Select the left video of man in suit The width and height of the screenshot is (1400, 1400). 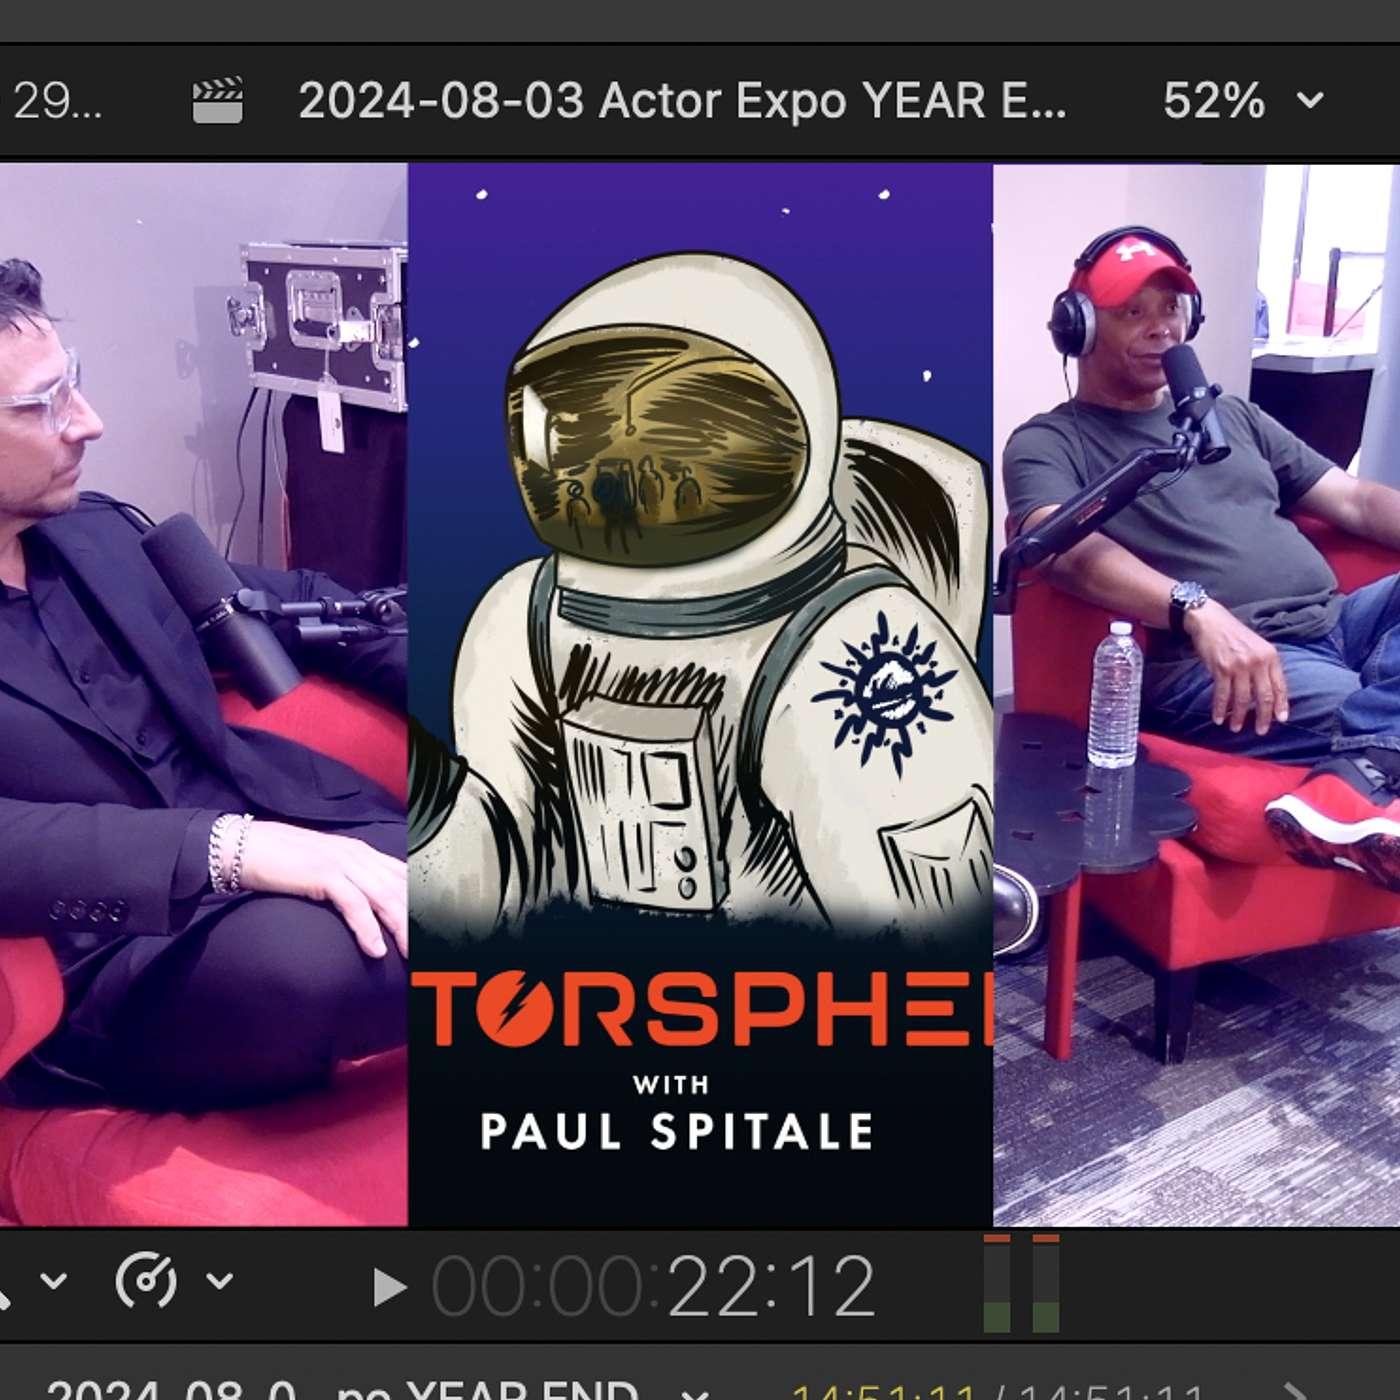pos(204,694)
